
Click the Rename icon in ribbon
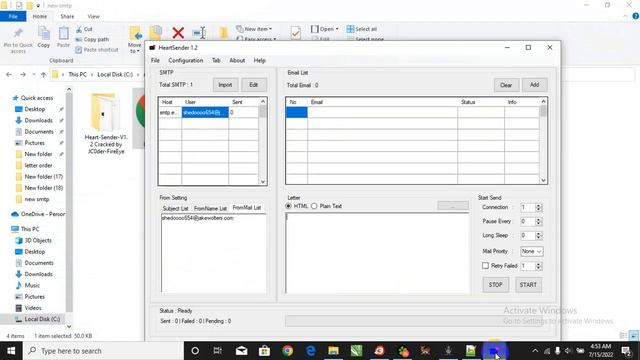(199, 33)
